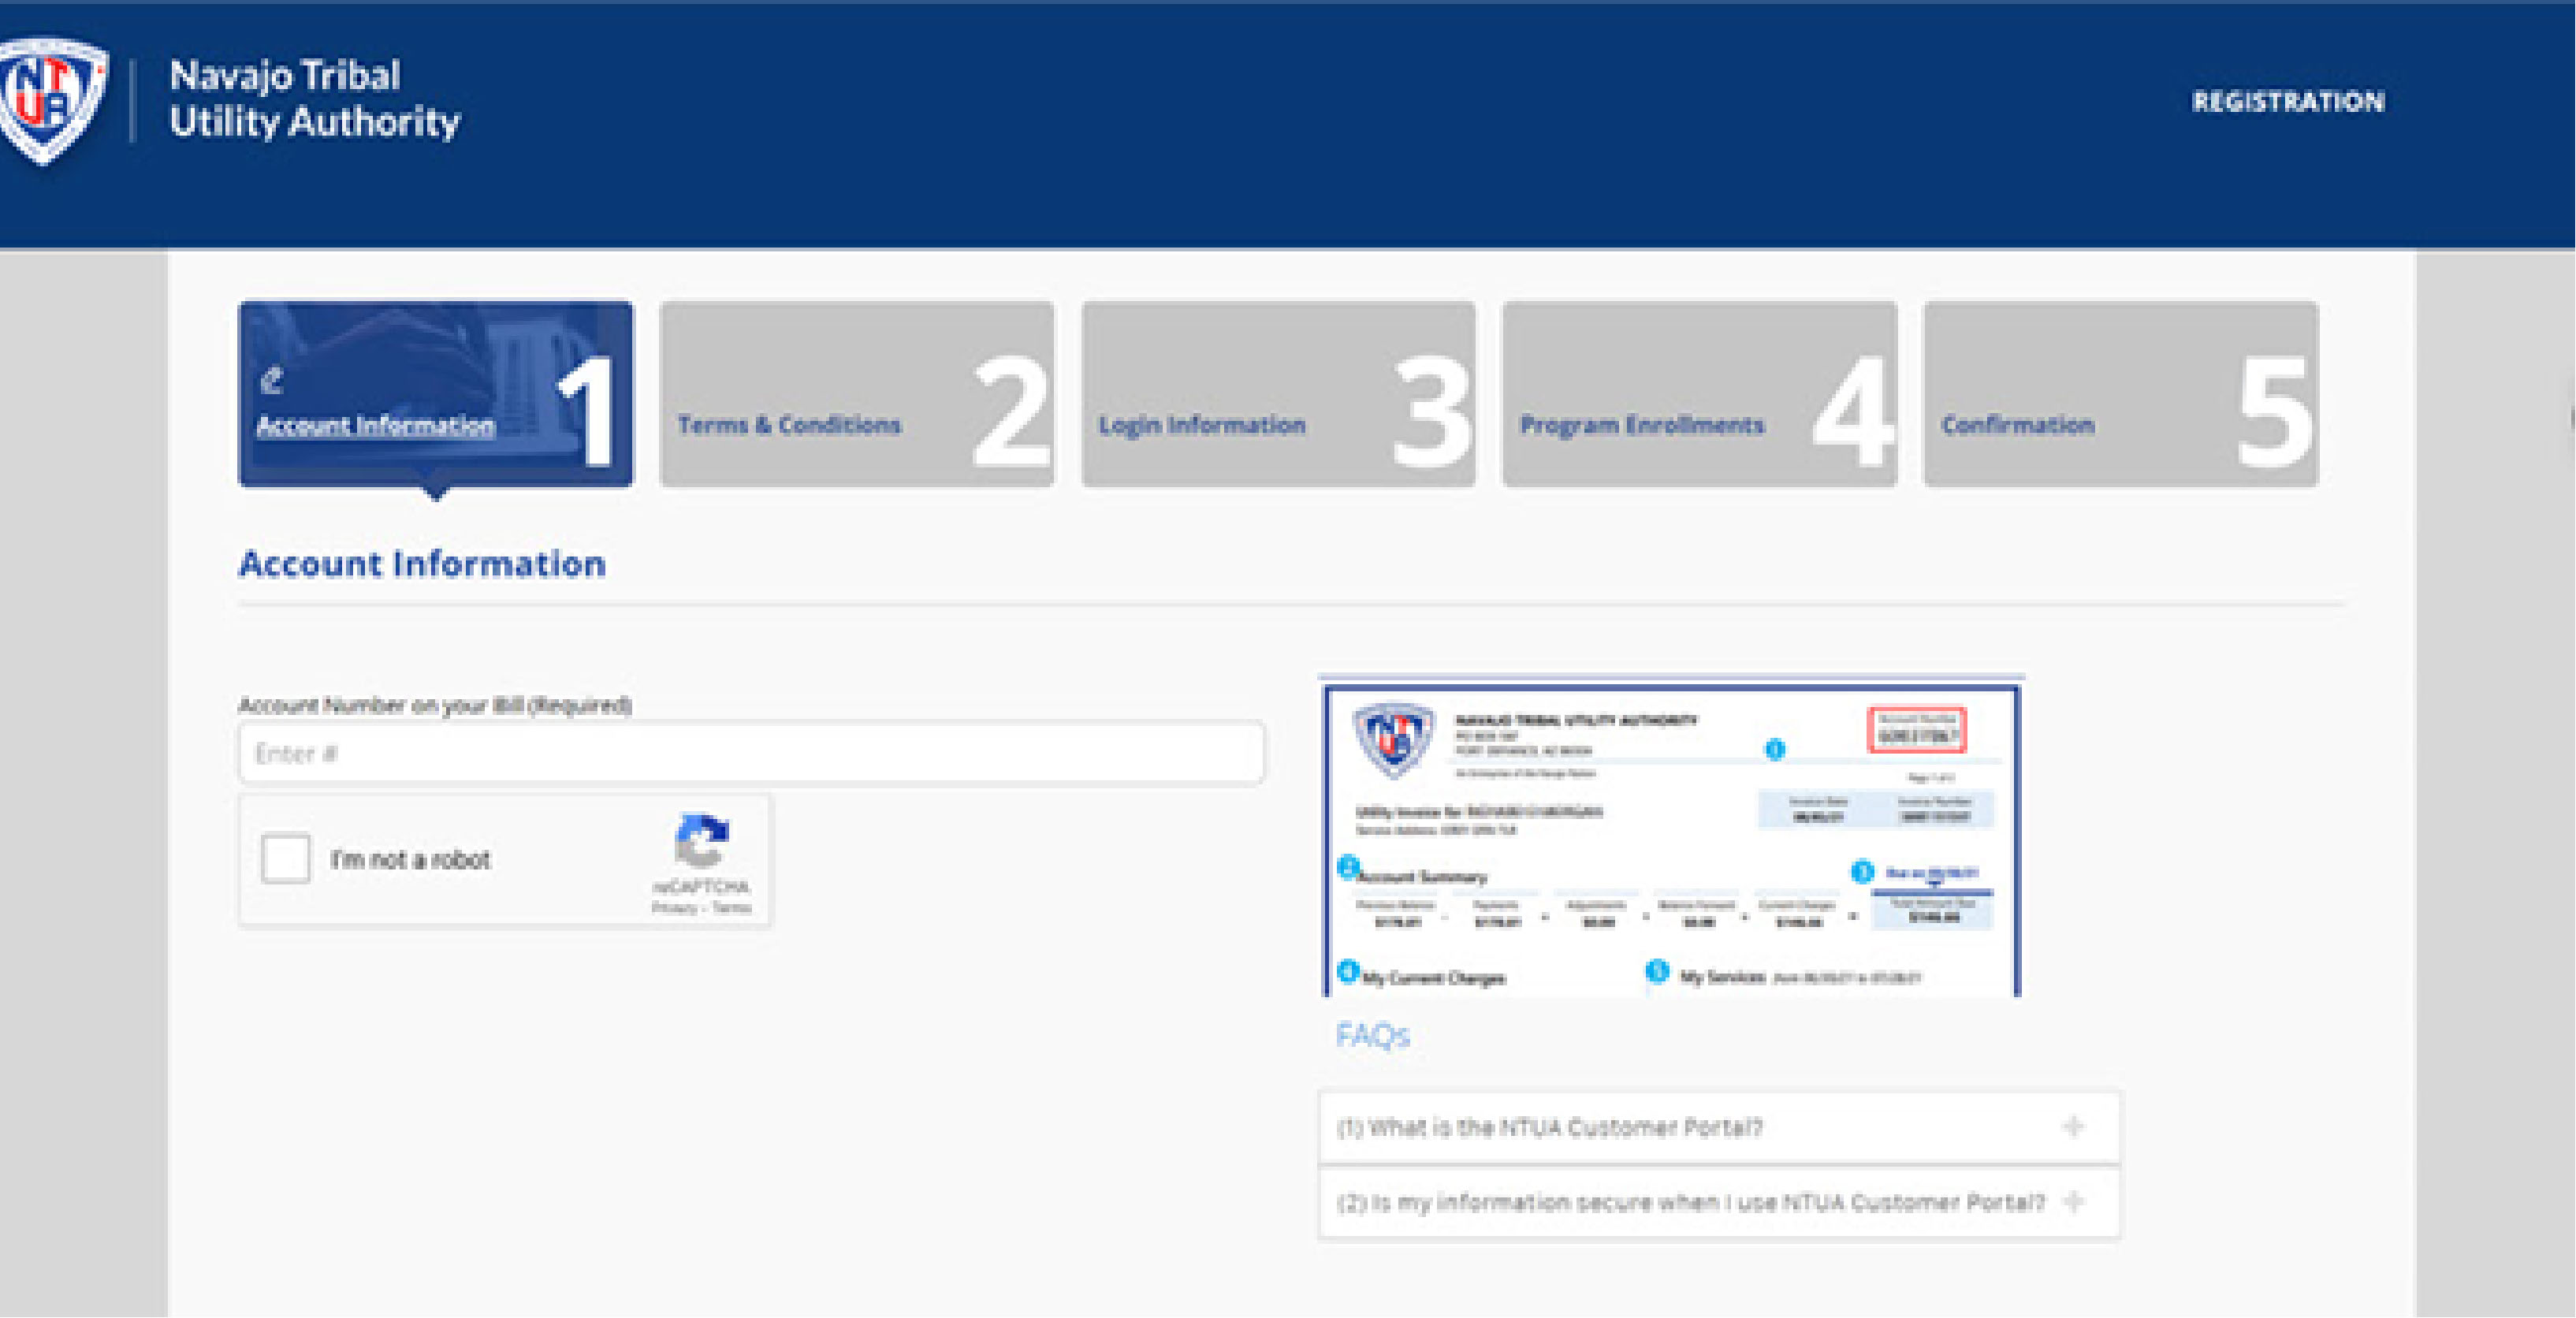The height and width of the screenshot is (1318, 2576).
Task: Click the reCAPTCHA logo icon
Action: tap(702, 840)
